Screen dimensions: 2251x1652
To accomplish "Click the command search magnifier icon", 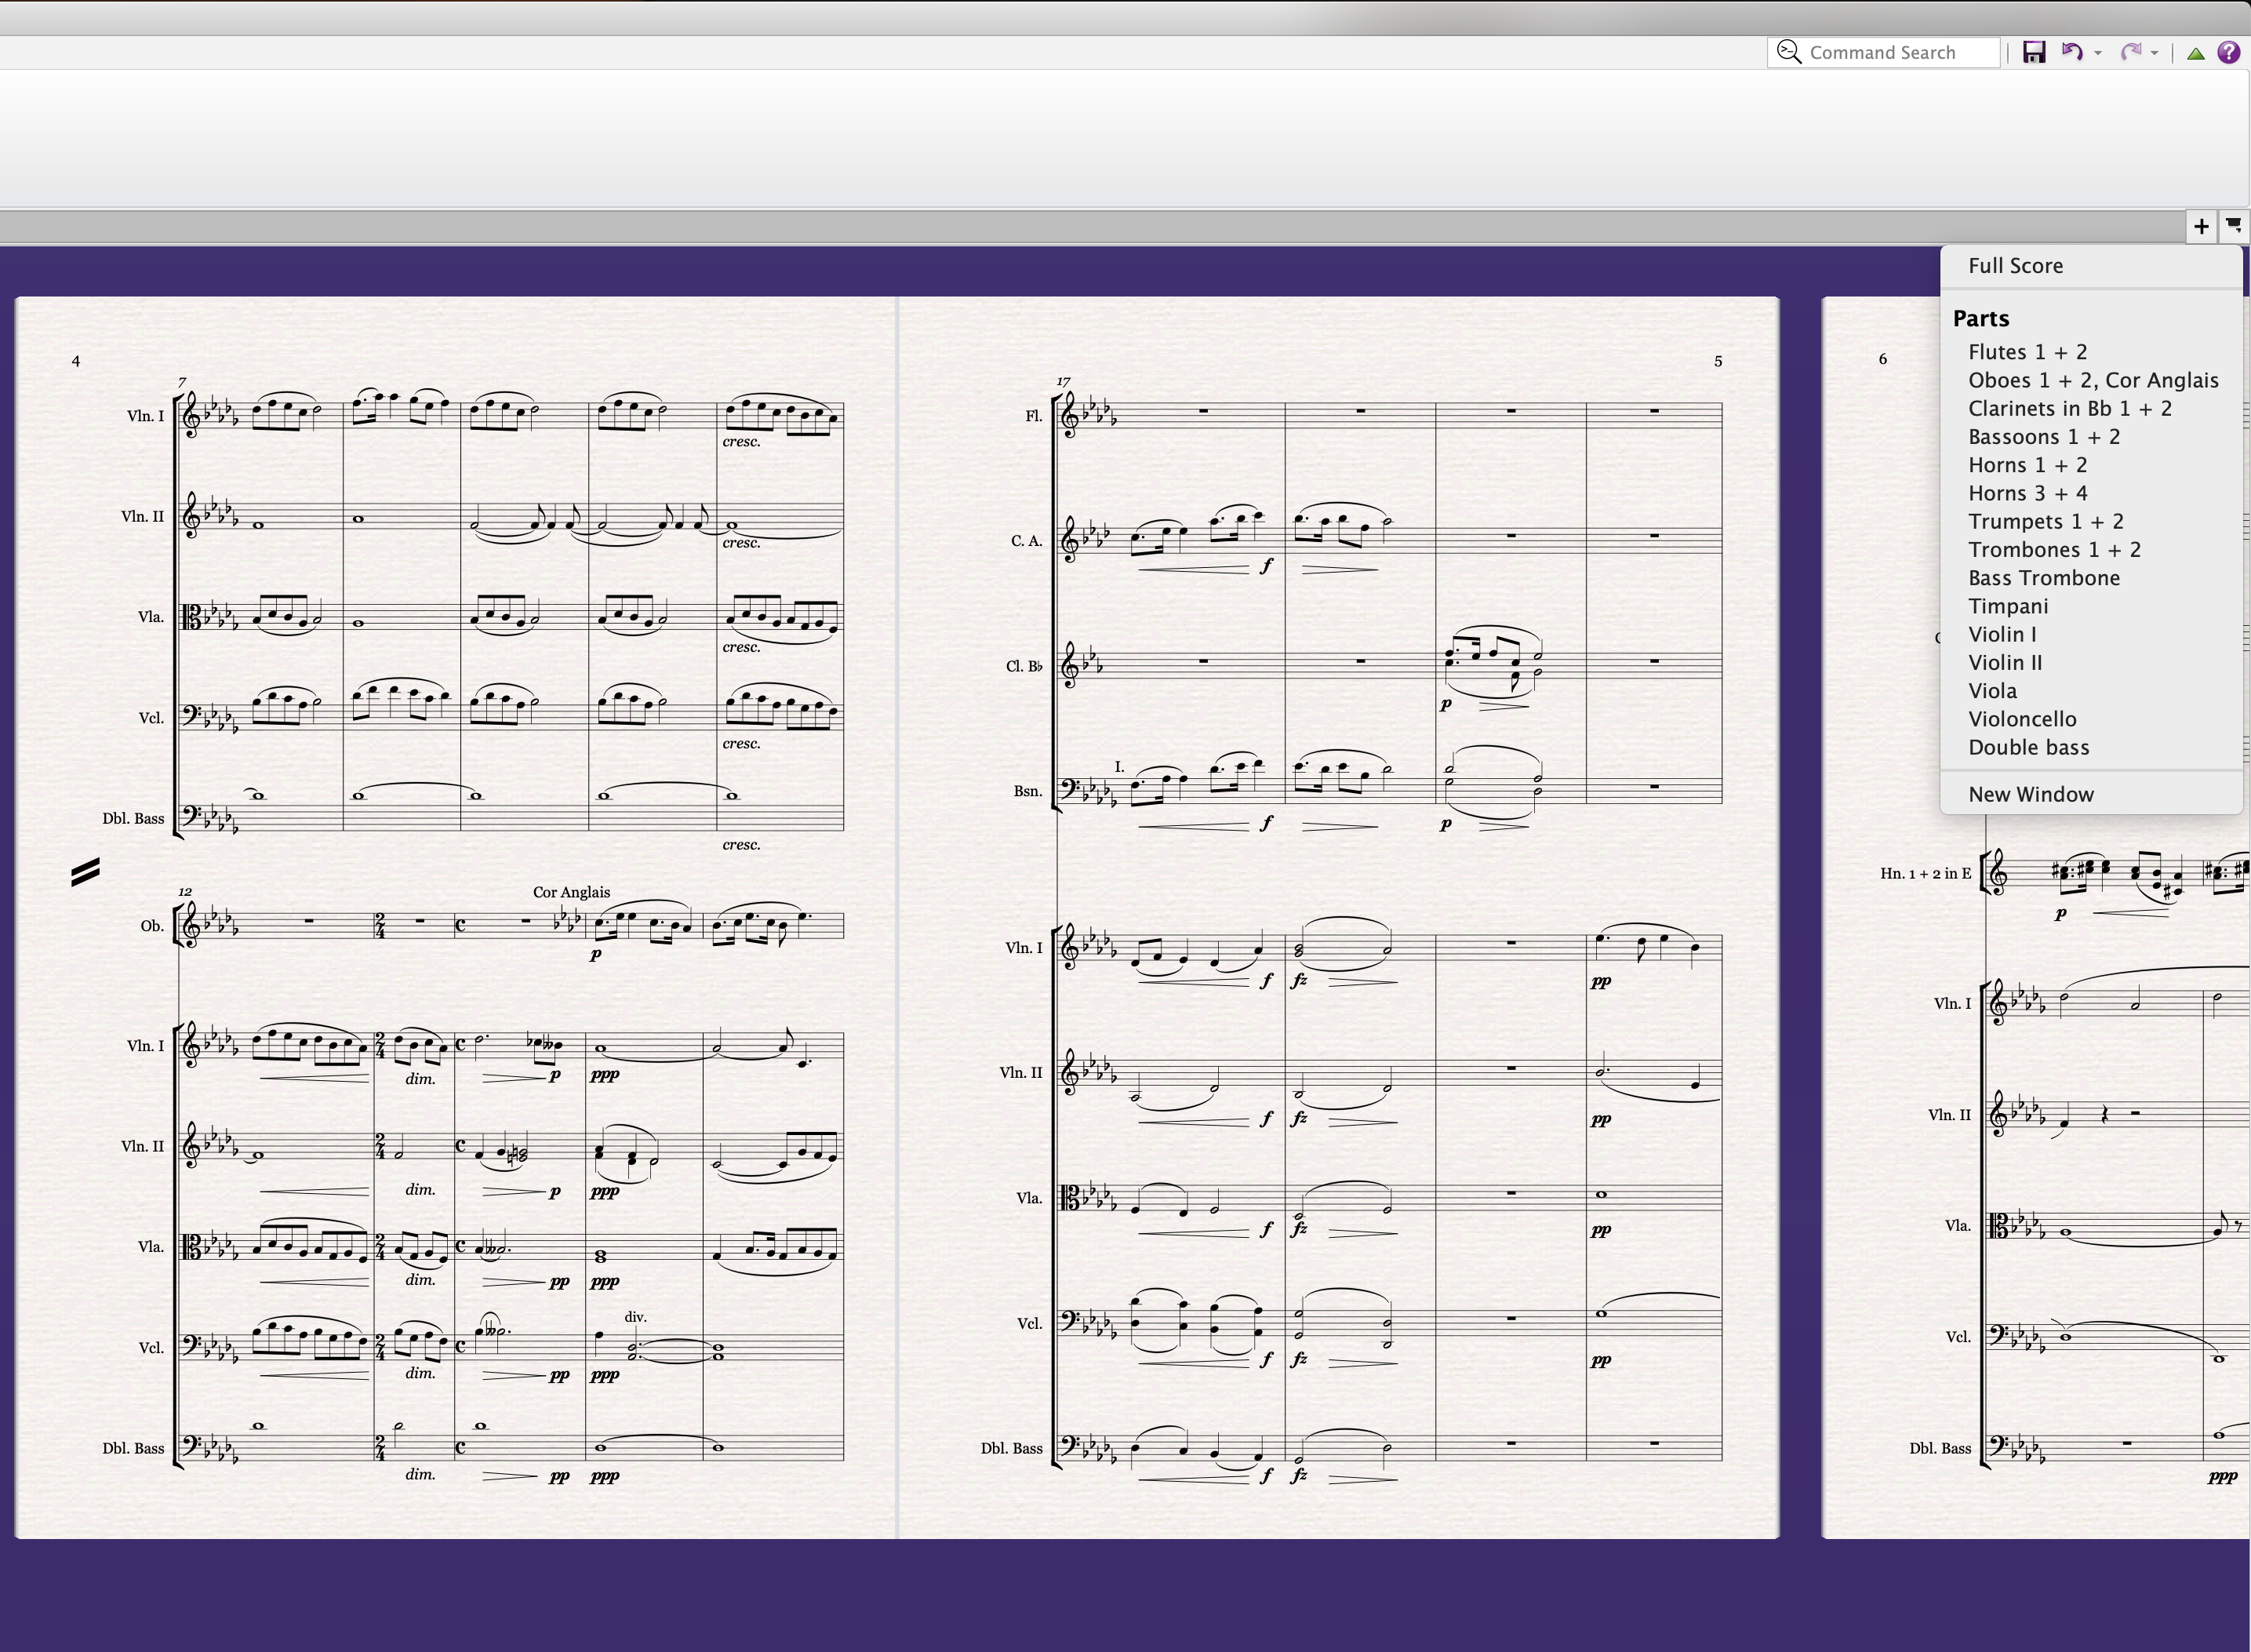I will (x=1789, y=52).
